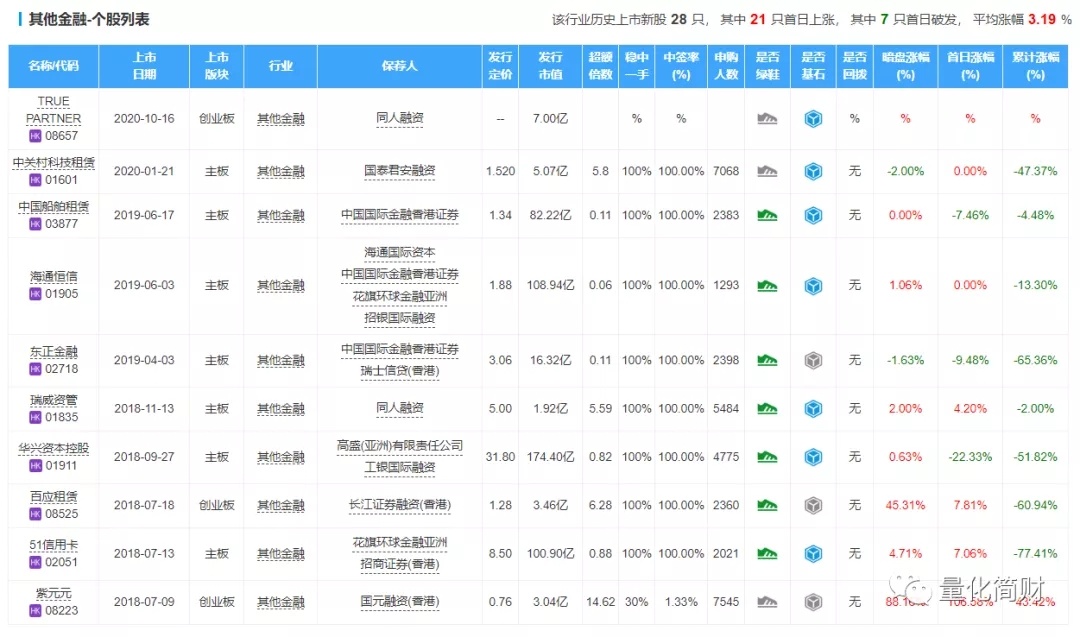
Task: Open 东正金融 stock link
Action: (x=54, y=352)
